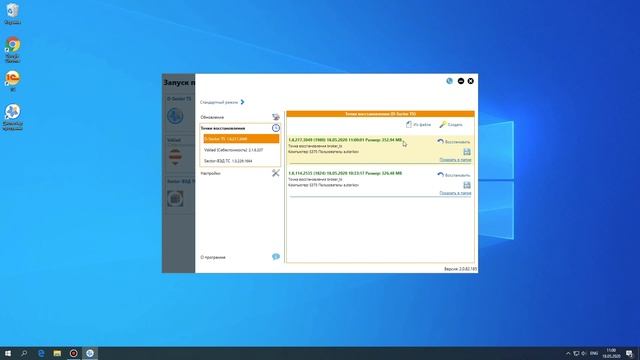Click the tray network icon
This screenshot has height=360, width=640.
(576, 353)
